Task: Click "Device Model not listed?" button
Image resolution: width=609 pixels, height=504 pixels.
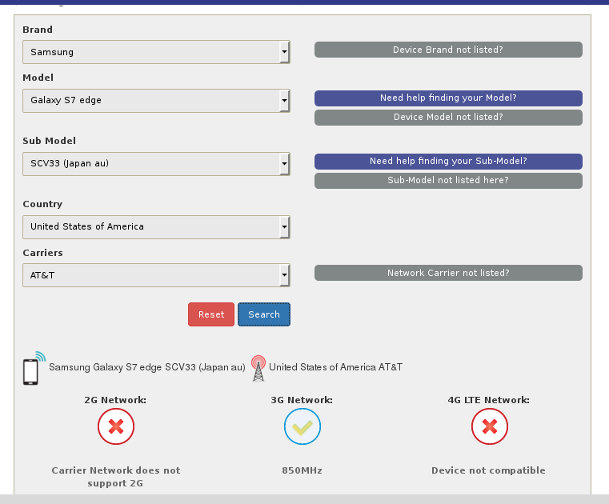Action: click(x=448, y=117)
